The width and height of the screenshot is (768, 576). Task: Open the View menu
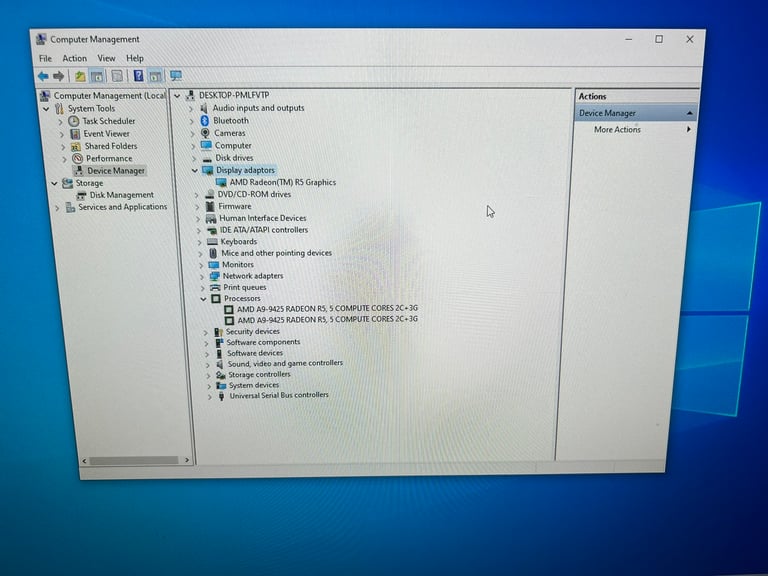coord(106,58)
